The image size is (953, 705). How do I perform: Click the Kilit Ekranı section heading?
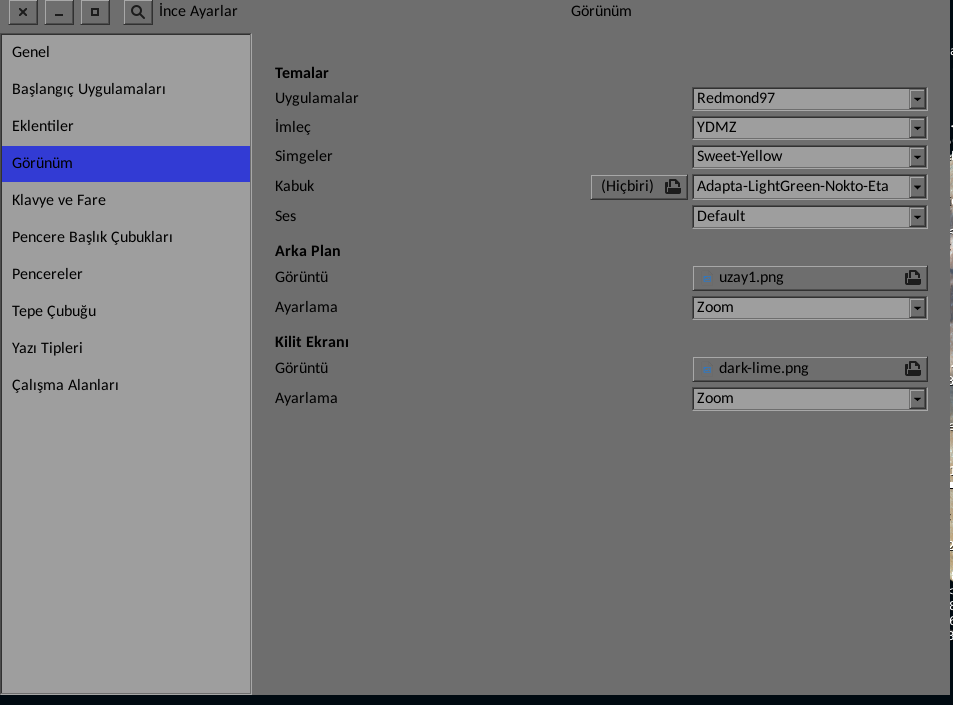(x=312, y=342)
